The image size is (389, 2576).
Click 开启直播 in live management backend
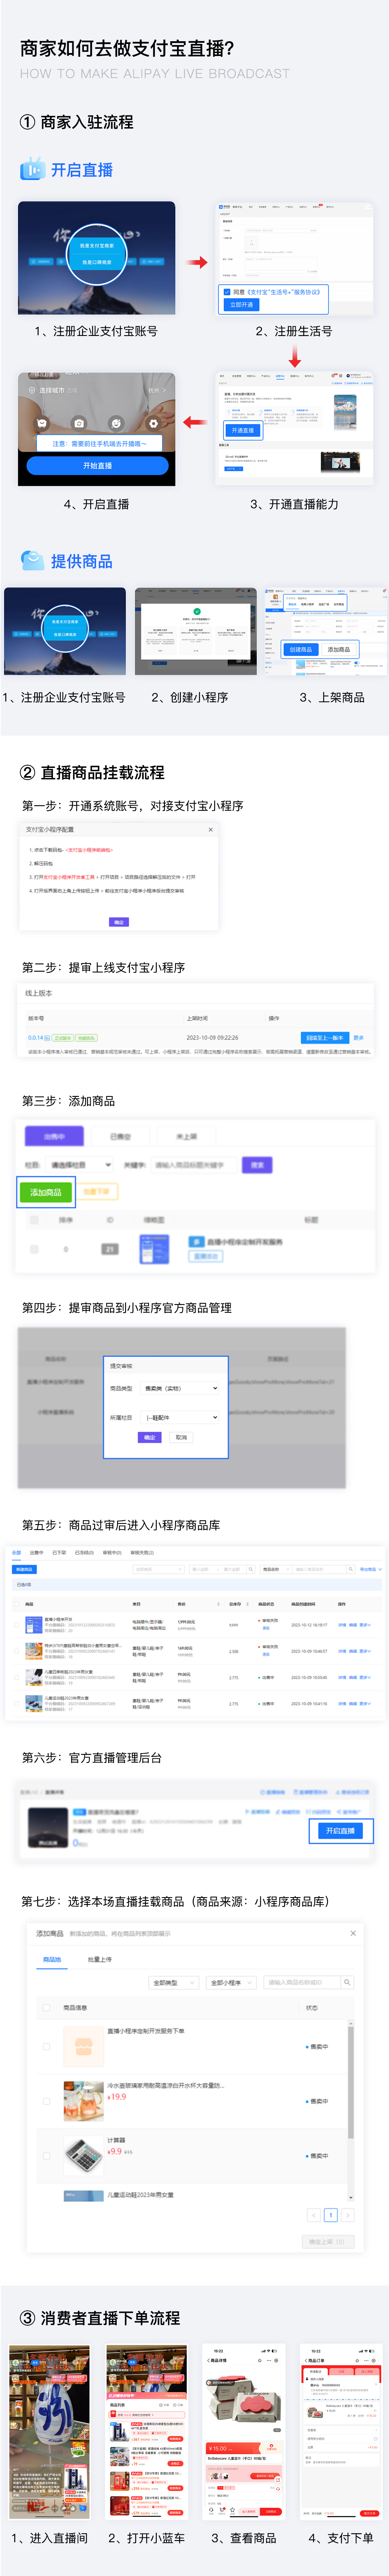pyautogui.click(x=340, y=1831)
